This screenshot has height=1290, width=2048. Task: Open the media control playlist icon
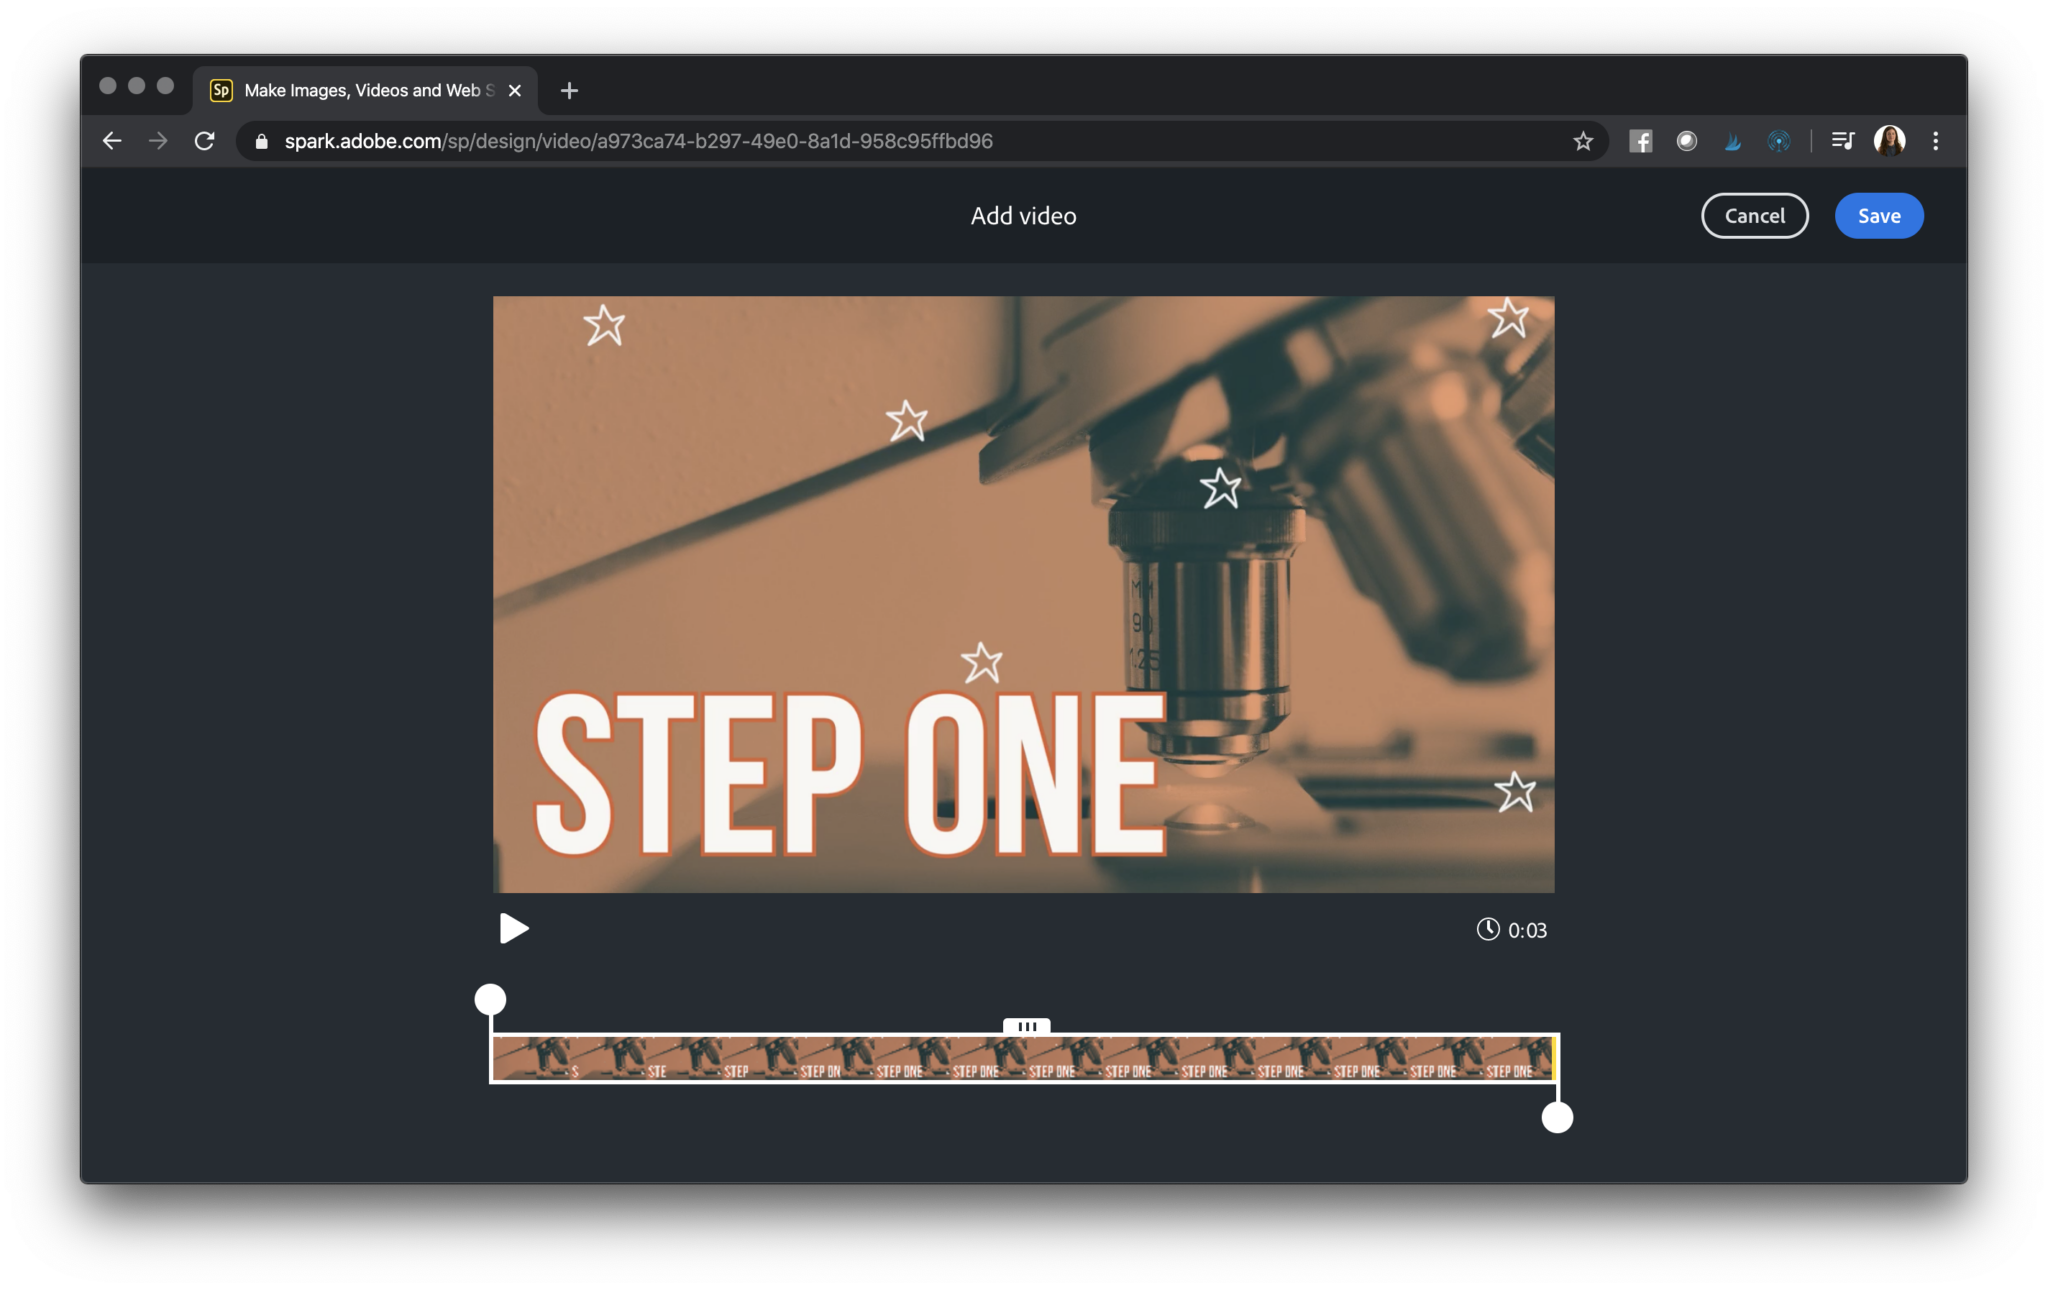point(1843,141)
